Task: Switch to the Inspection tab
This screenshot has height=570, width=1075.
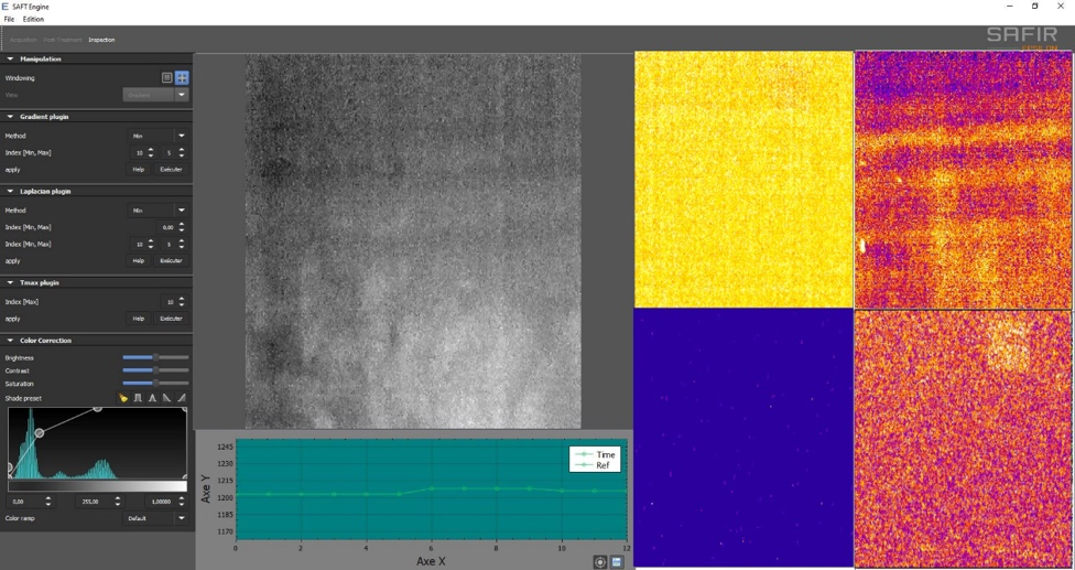Action: coord(101,40)
